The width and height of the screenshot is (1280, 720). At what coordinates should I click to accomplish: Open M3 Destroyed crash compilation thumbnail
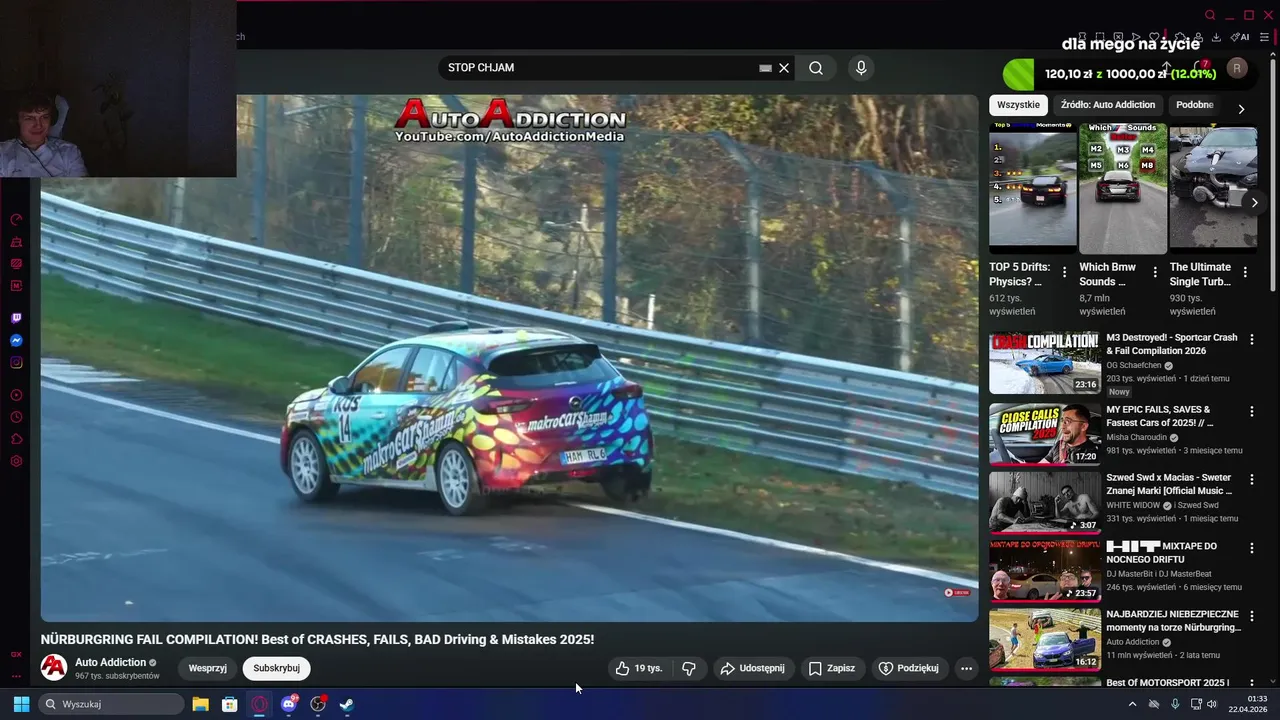coord(1045,362)
